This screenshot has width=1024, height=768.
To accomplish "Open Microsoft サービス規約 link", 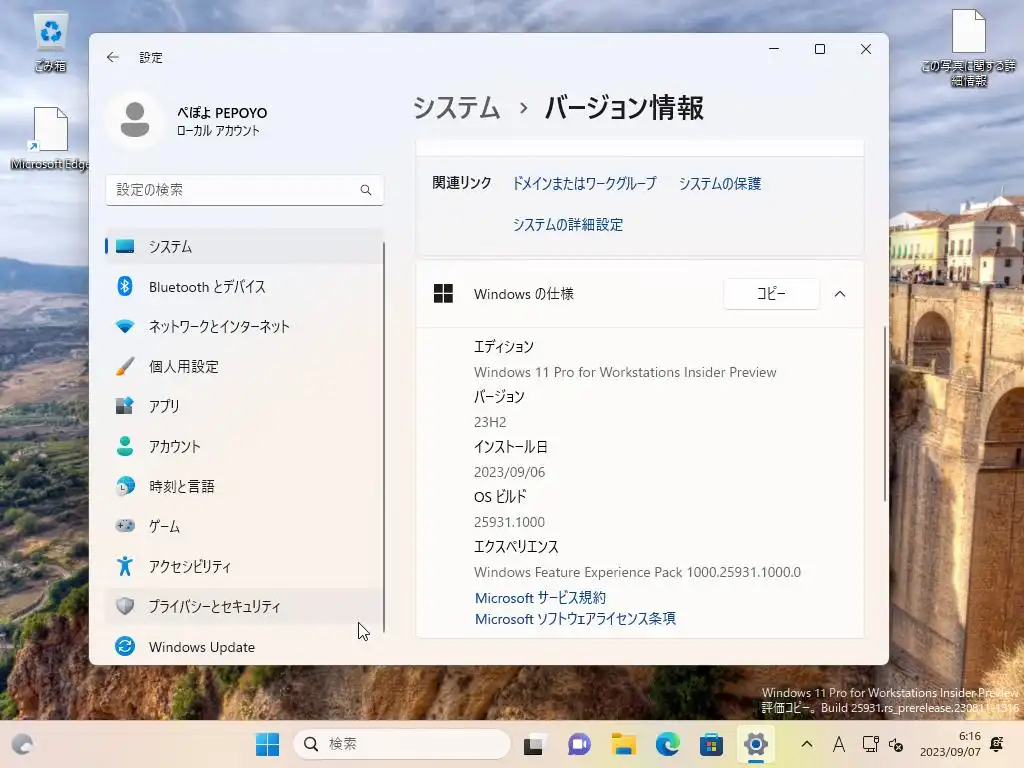I will [540, 598].
